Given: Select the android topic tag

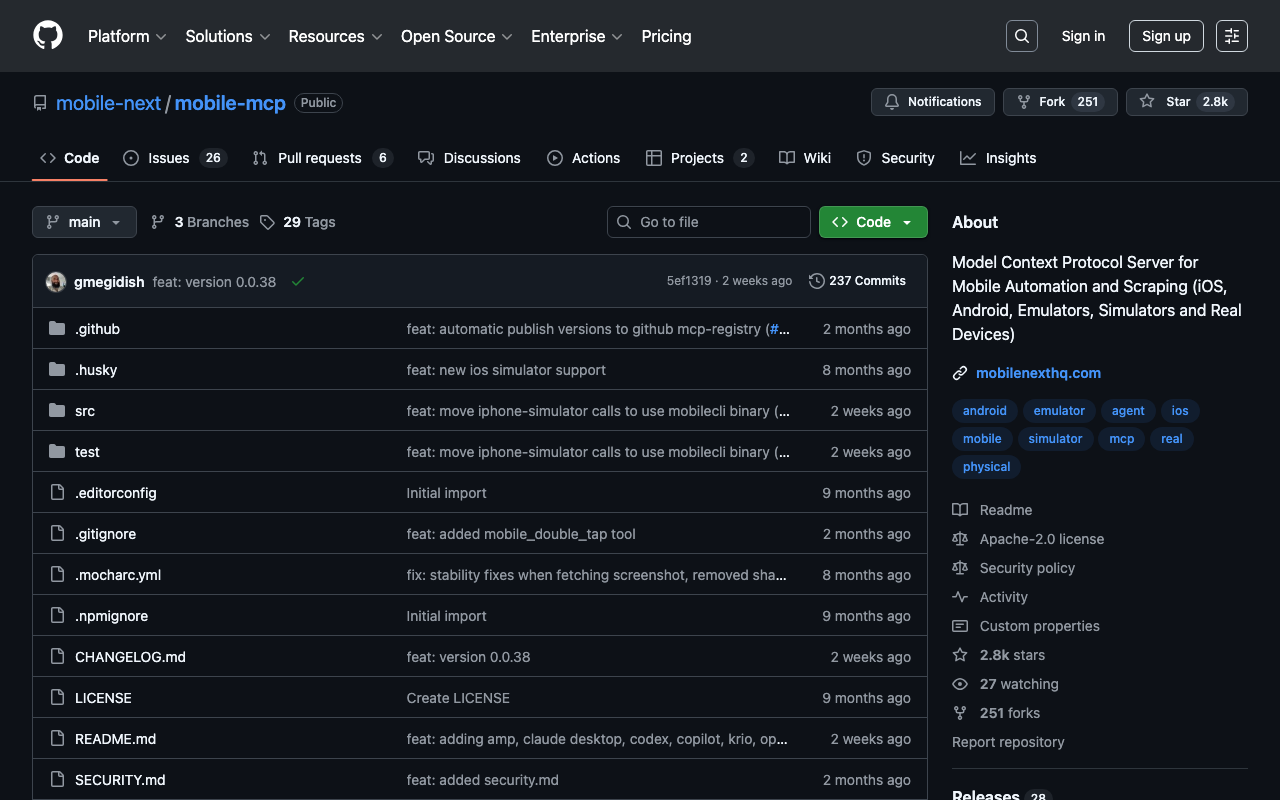Looking at the screenshot, I should (984, 411).
